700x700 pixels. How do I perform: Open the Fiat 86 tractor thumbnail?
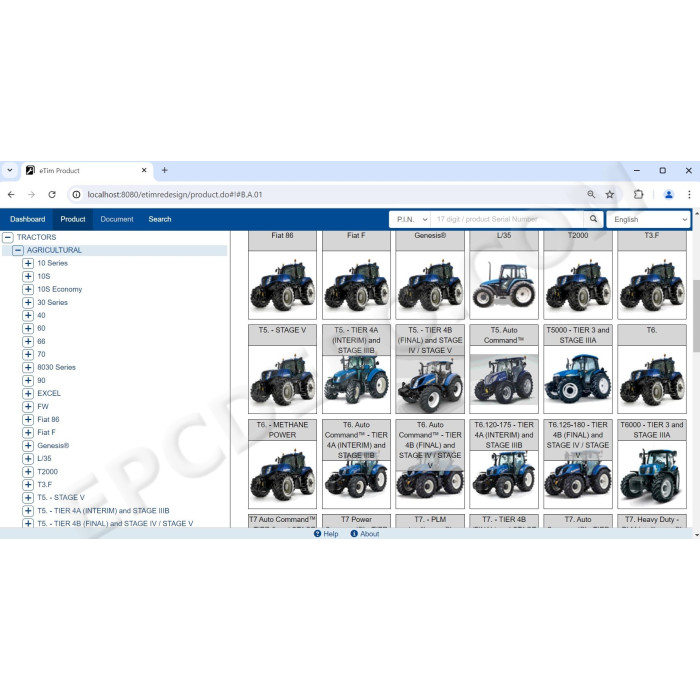[282, 285]
